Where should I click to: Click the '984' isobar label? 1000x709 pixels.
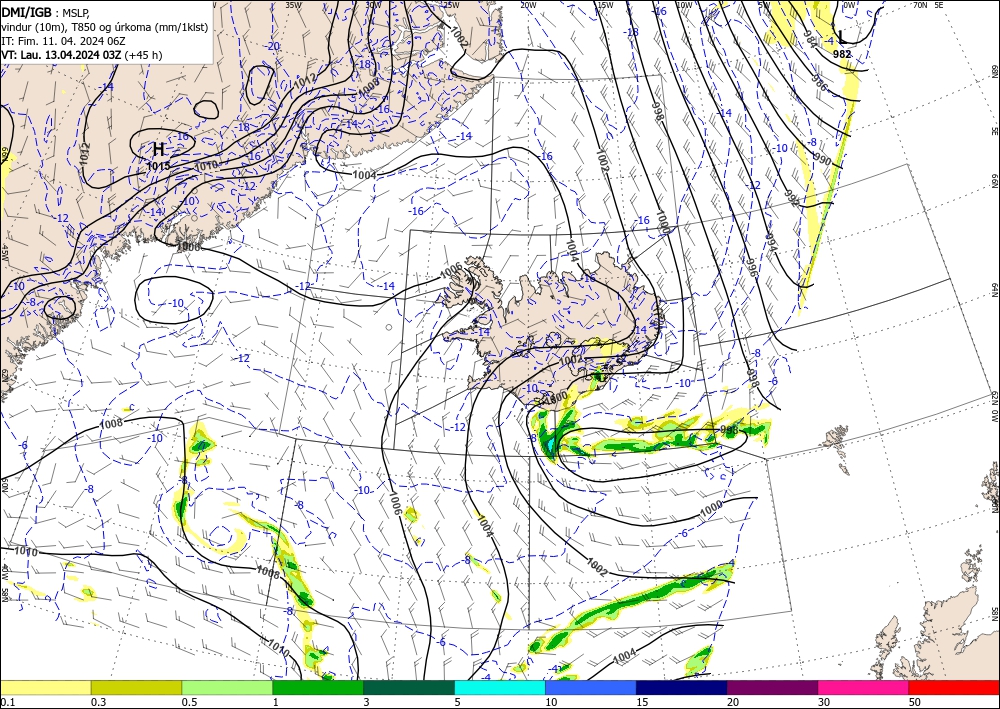(810, 40)
